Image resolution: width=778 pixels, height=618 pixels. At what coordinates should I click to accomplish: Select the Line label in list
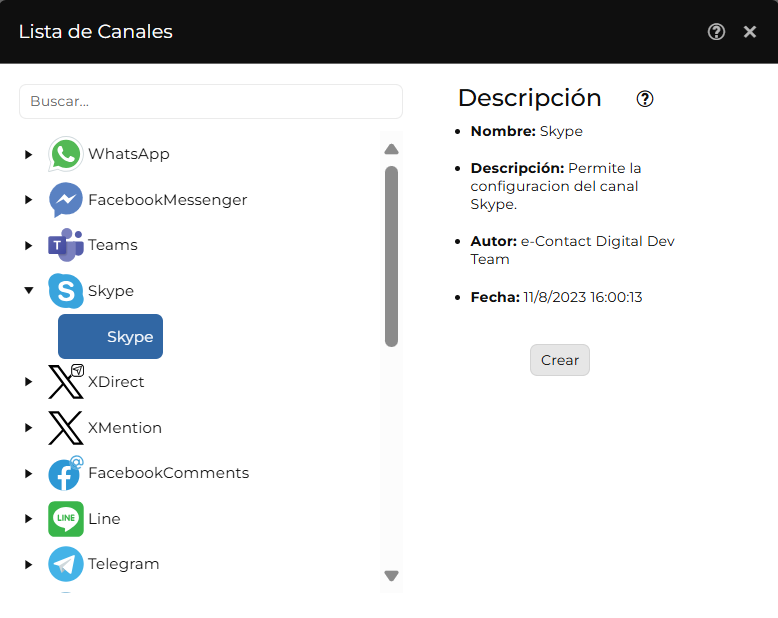pyautogui.click(x=104, y=519)
